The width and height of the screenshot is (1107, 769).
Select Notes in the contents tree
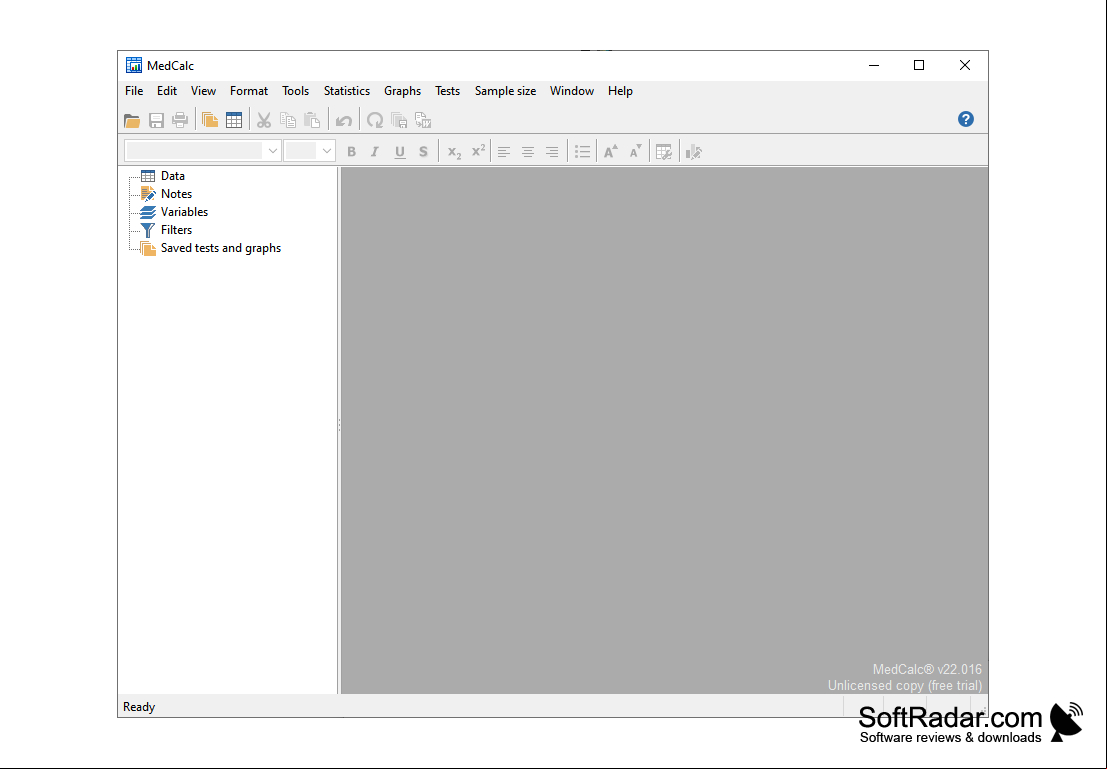pos(176,194)
